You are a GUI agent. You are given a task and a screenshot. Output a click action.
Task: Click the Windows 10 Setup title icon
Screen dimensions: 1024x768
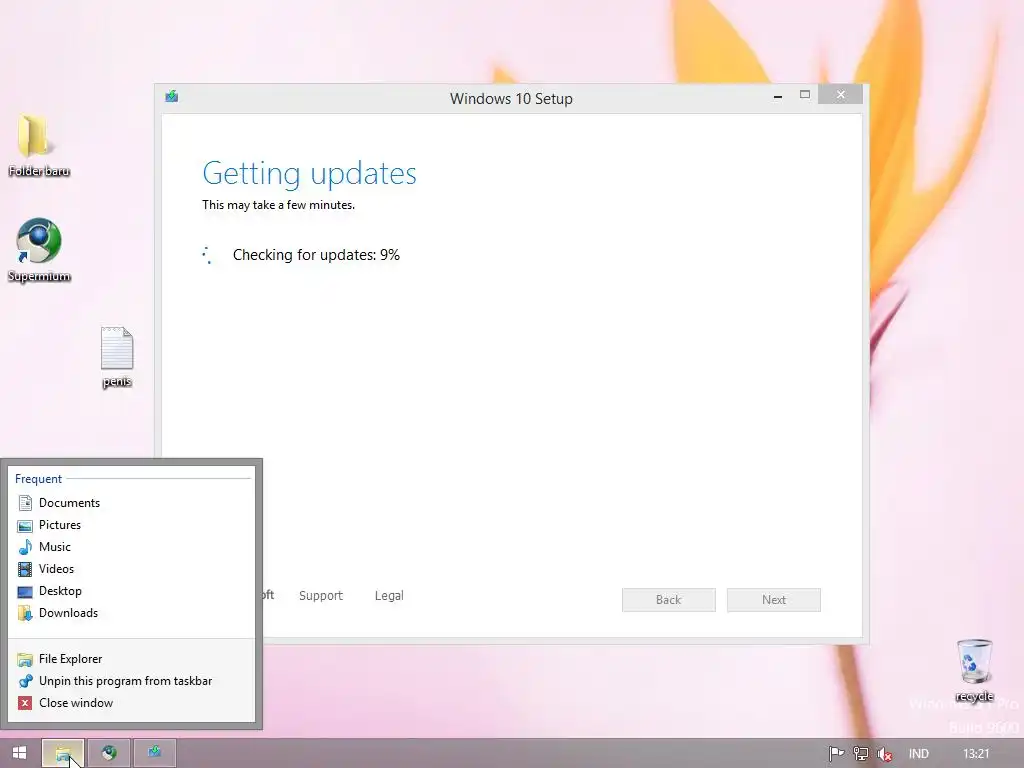(172, 97)
